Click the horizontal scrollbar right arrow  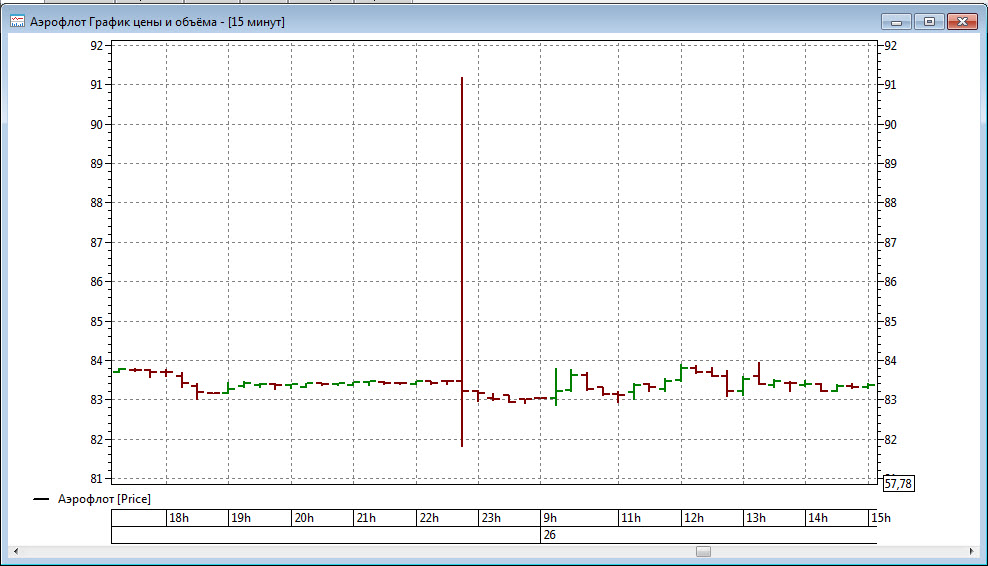[x=970, y=551]
